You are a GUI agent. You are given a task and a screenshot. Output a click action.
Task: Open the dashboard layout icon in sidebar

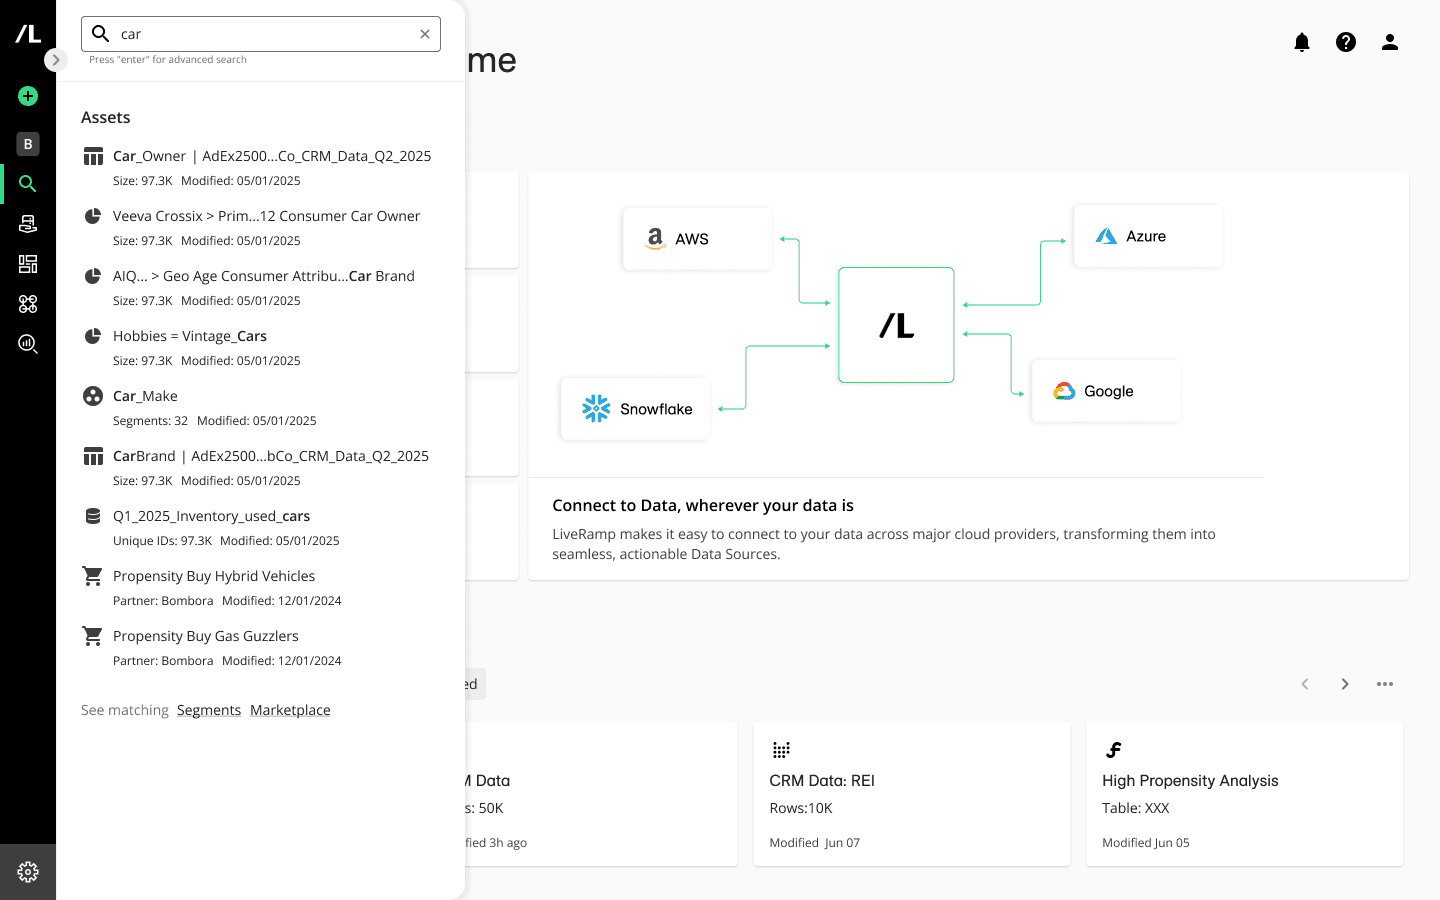[x=28, y=264]
